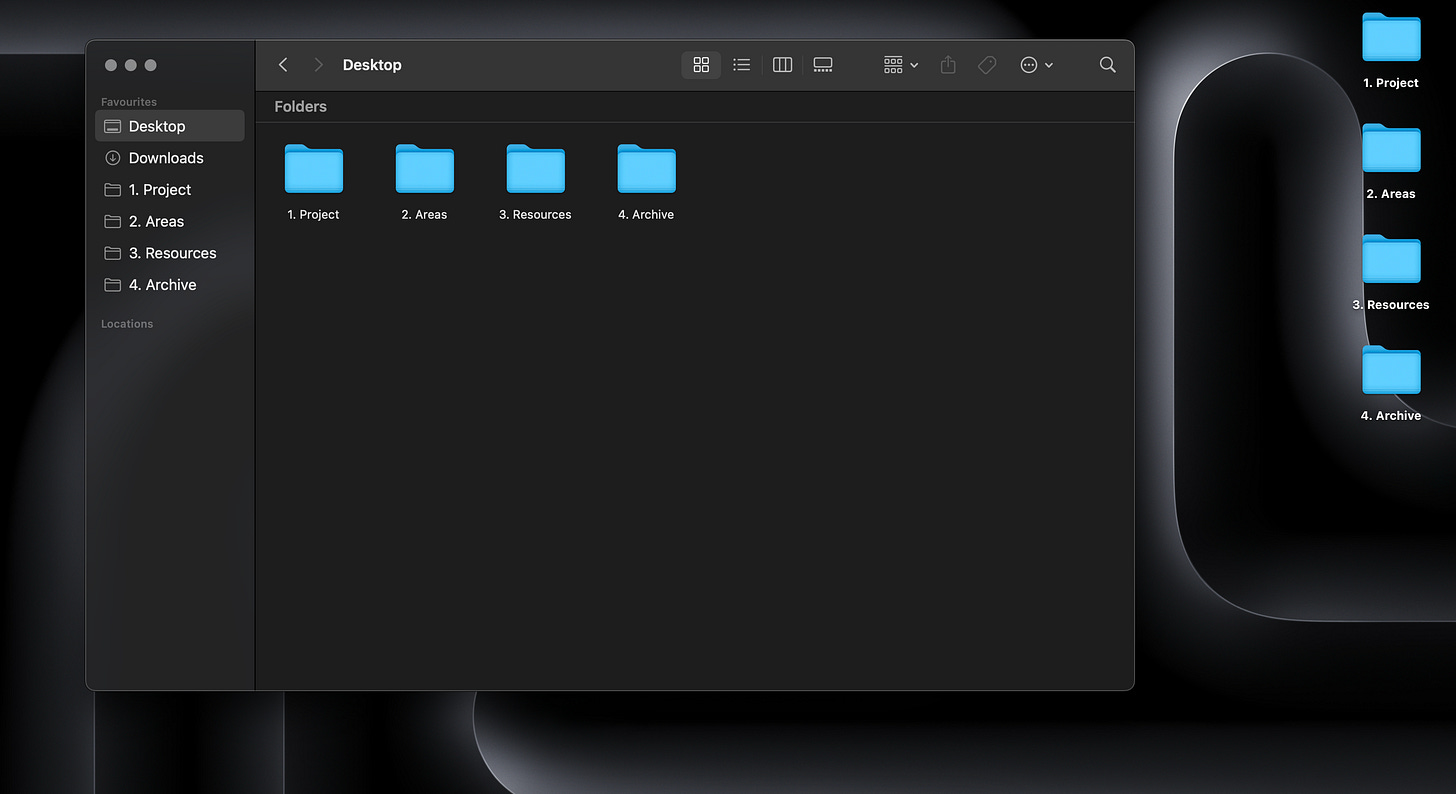
Task: Zoom the Finder window to full screen
Action: pos(151,65)
